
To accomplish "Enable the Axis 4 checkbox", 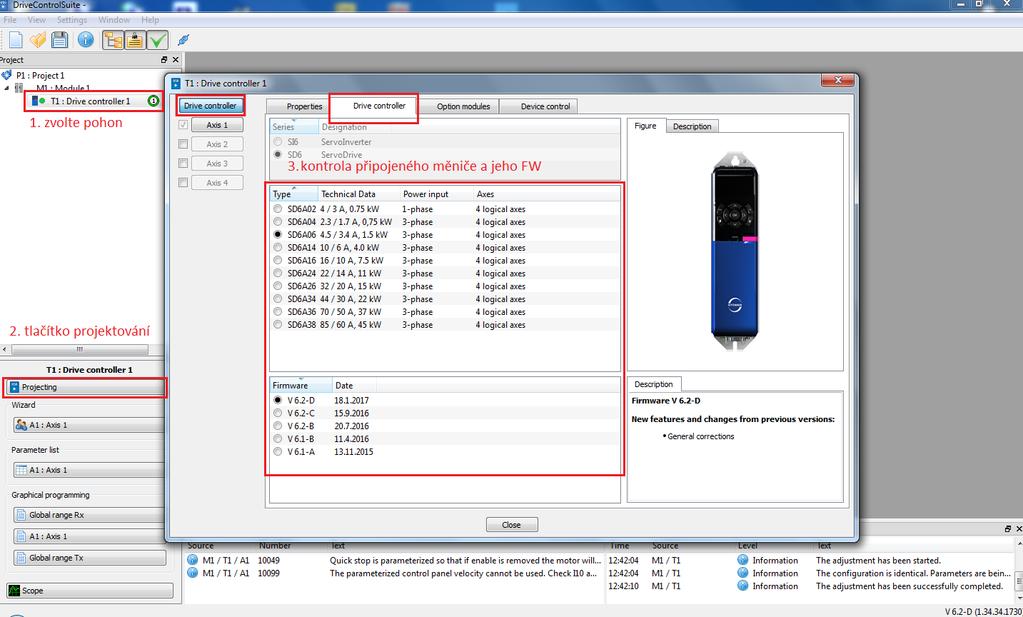I will pyautogui.click(x=183, y=183).
